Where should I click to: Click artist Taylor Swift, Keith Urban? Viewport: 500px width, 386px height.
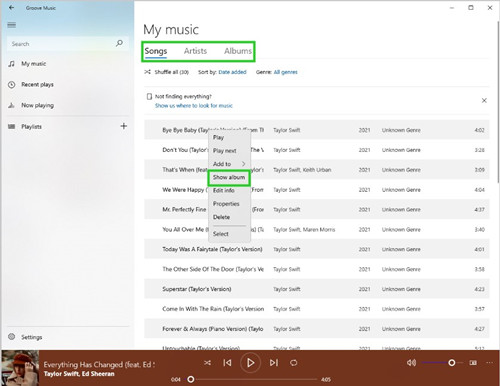tap(302, 170)
